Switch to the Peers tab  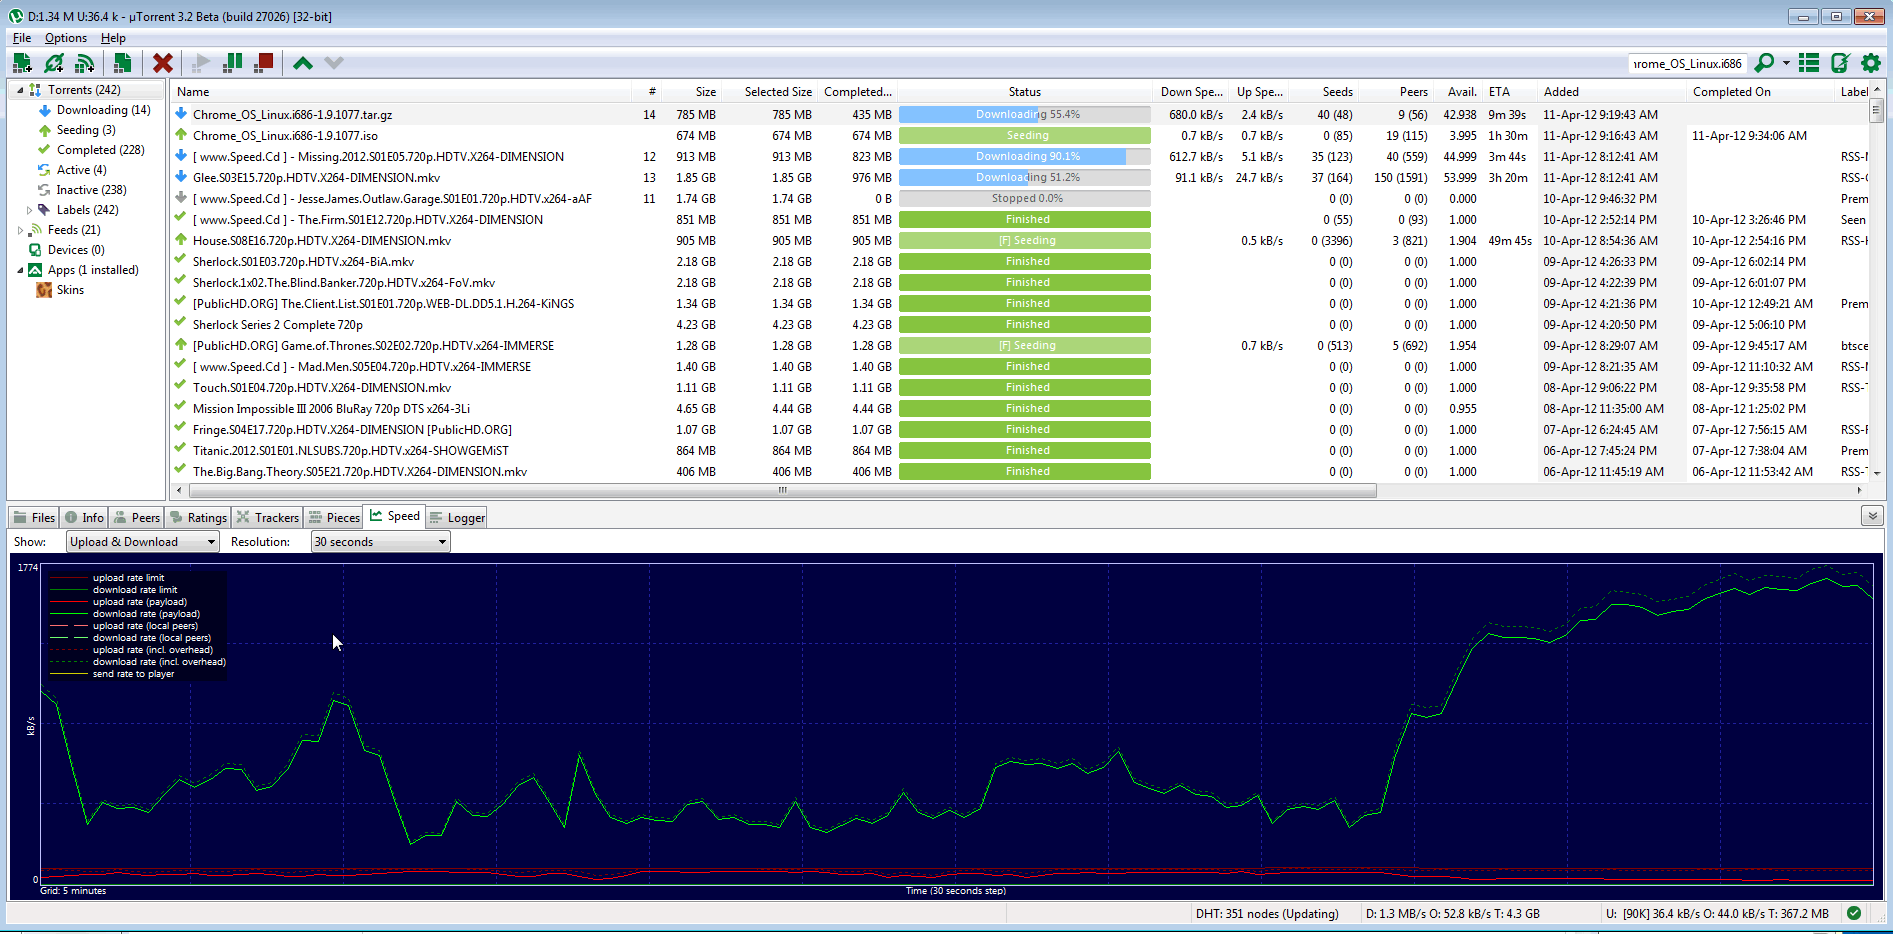[x=137, y=517]
